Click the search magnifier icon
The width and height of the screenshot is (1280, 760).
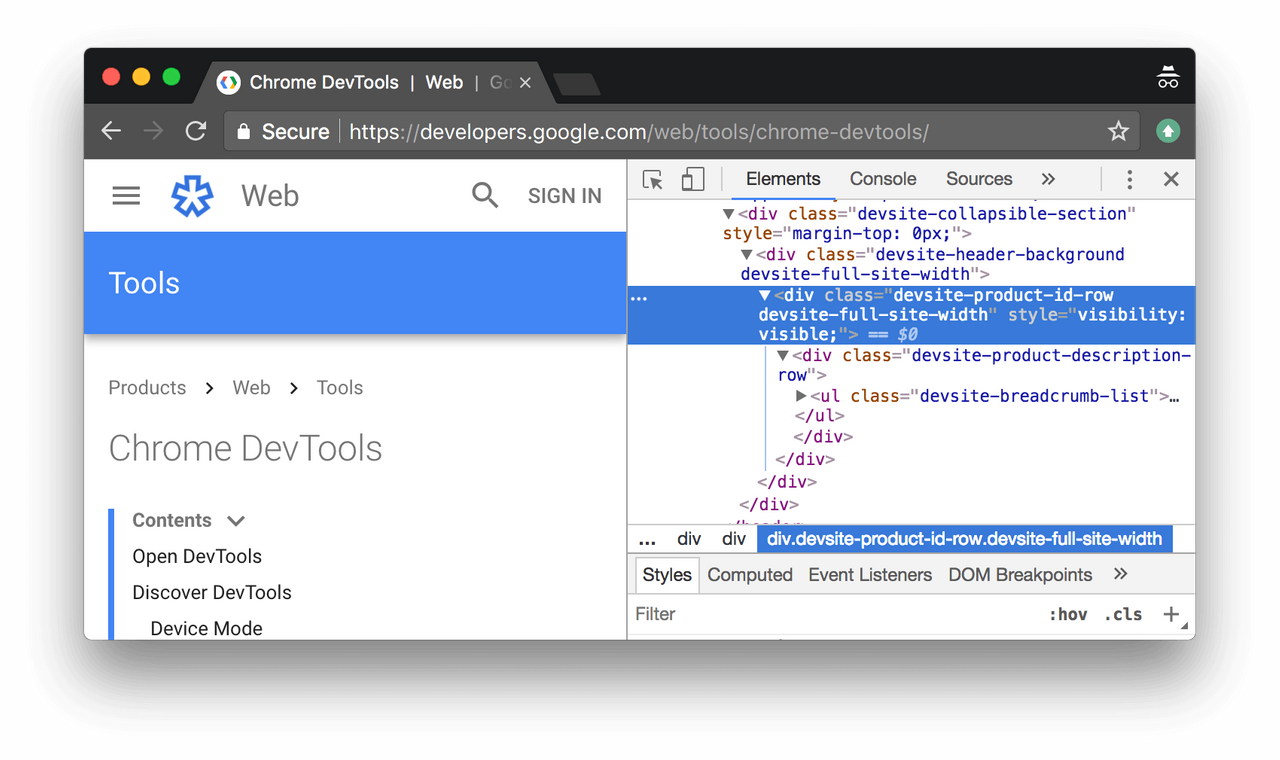coord(485,196)
